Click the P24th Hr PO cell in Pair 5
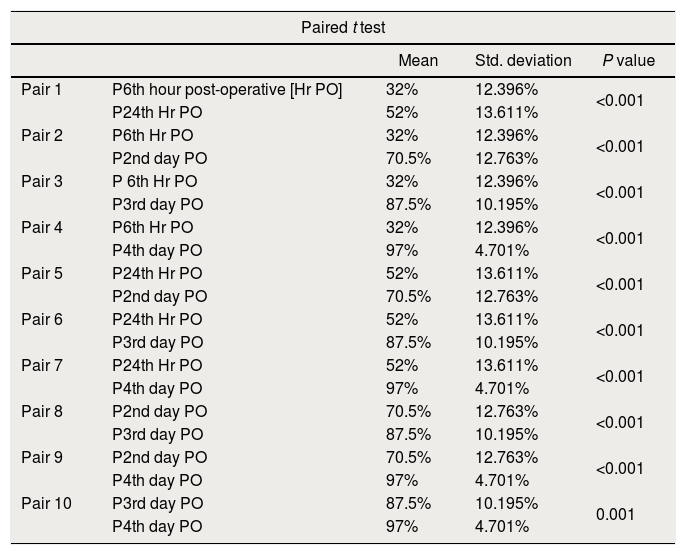The height and width of the screenshot is (555, 686). (x=157, y=274)
